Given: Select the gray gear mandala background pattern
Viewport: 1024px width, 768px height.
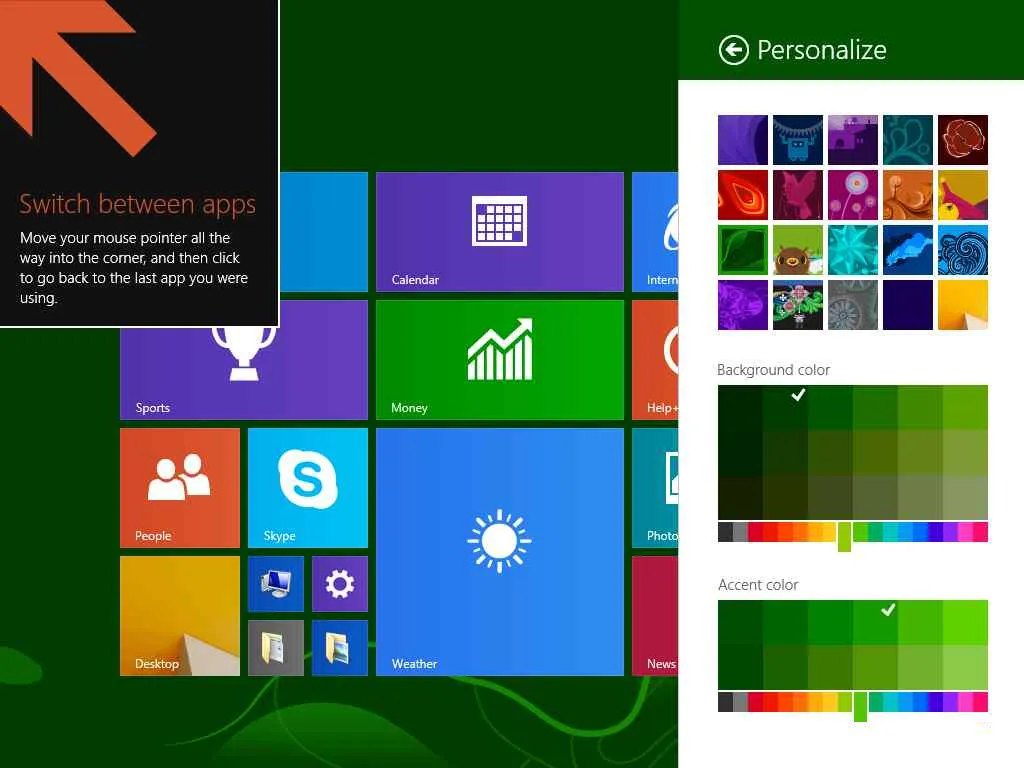Looking at the screenshot, I should [853, 305].
